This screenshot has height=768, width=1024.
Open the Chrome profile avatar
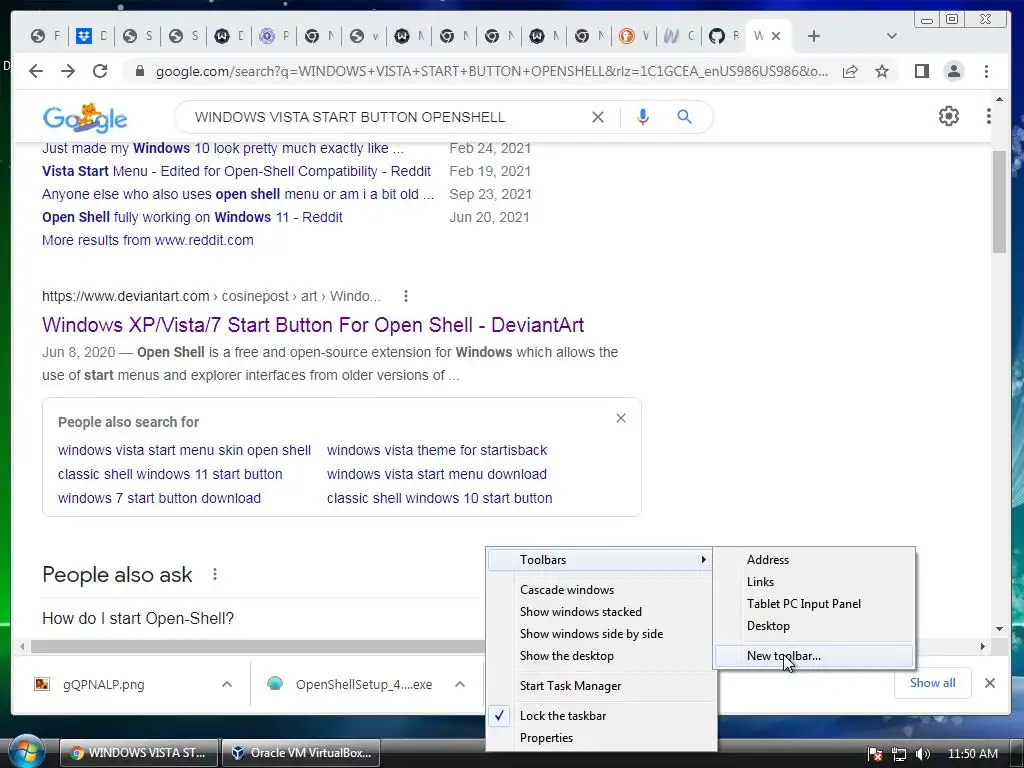point(953,71)
